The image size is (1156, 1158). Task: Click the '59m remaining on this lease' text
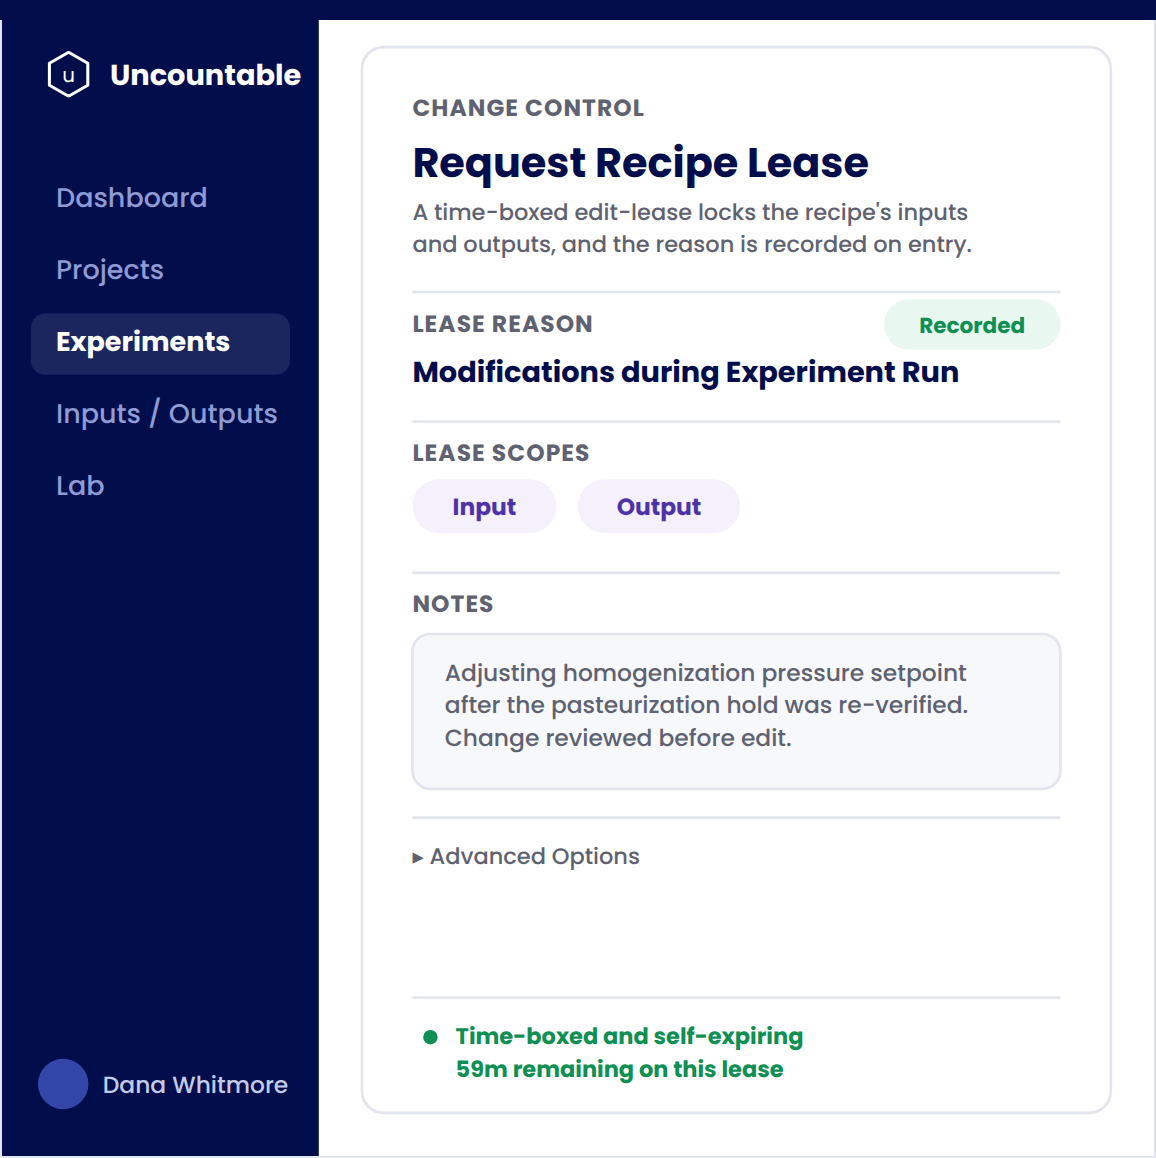[619, 1069]
